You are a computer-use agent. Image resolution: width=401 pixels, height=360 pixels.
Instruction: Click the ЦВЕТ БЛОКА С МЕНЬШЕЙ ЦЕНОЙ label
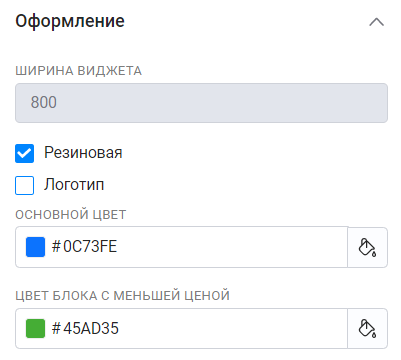122,296
